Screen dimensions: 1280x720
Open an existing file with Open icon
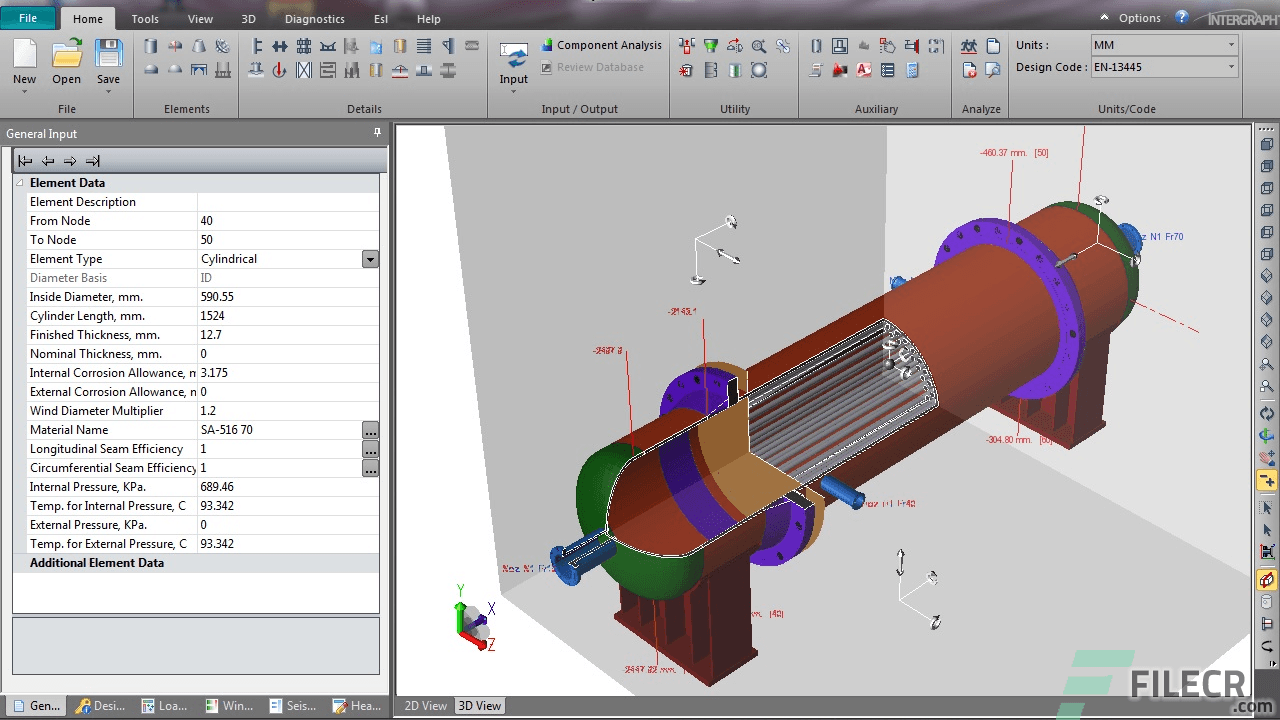67,61
